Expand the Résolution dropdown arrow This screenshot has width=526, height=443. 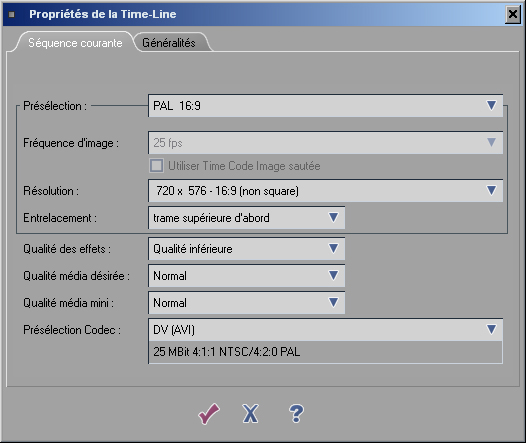491,191
